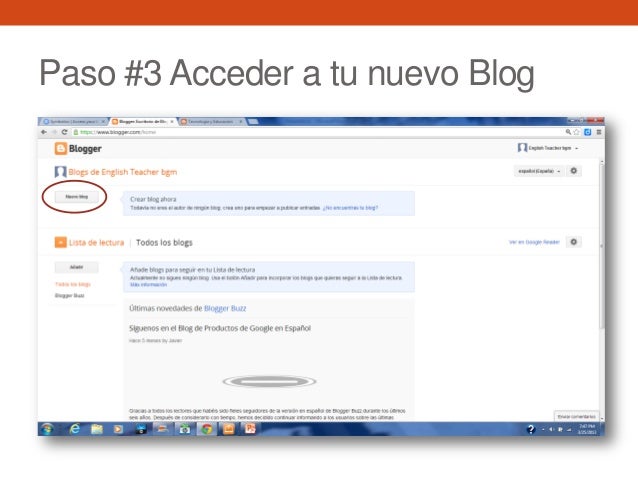Open PowerPoint from the taskbar
Image resolution: width=638 pixels, height=479 pixels.
(250, 429)
